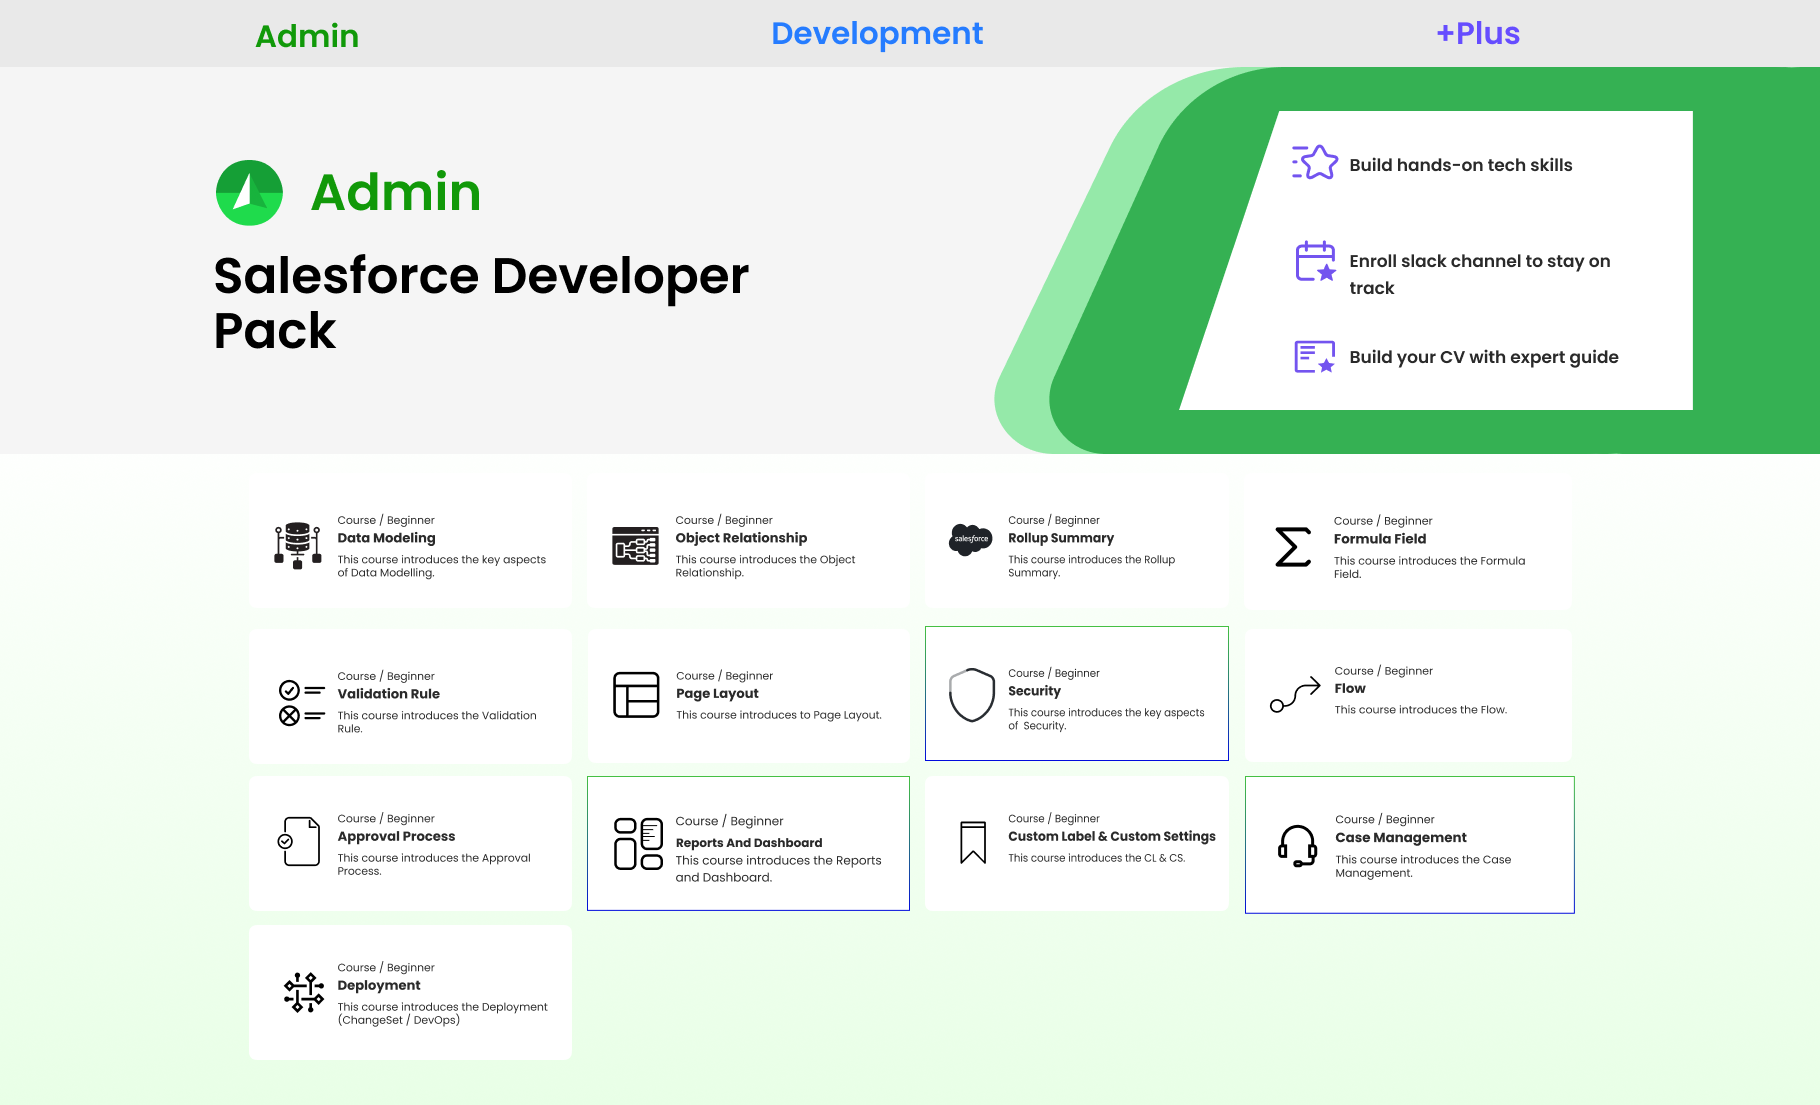
Task: Click the 'Salesforce Developer Pack' heading
Action: point(481,302)
